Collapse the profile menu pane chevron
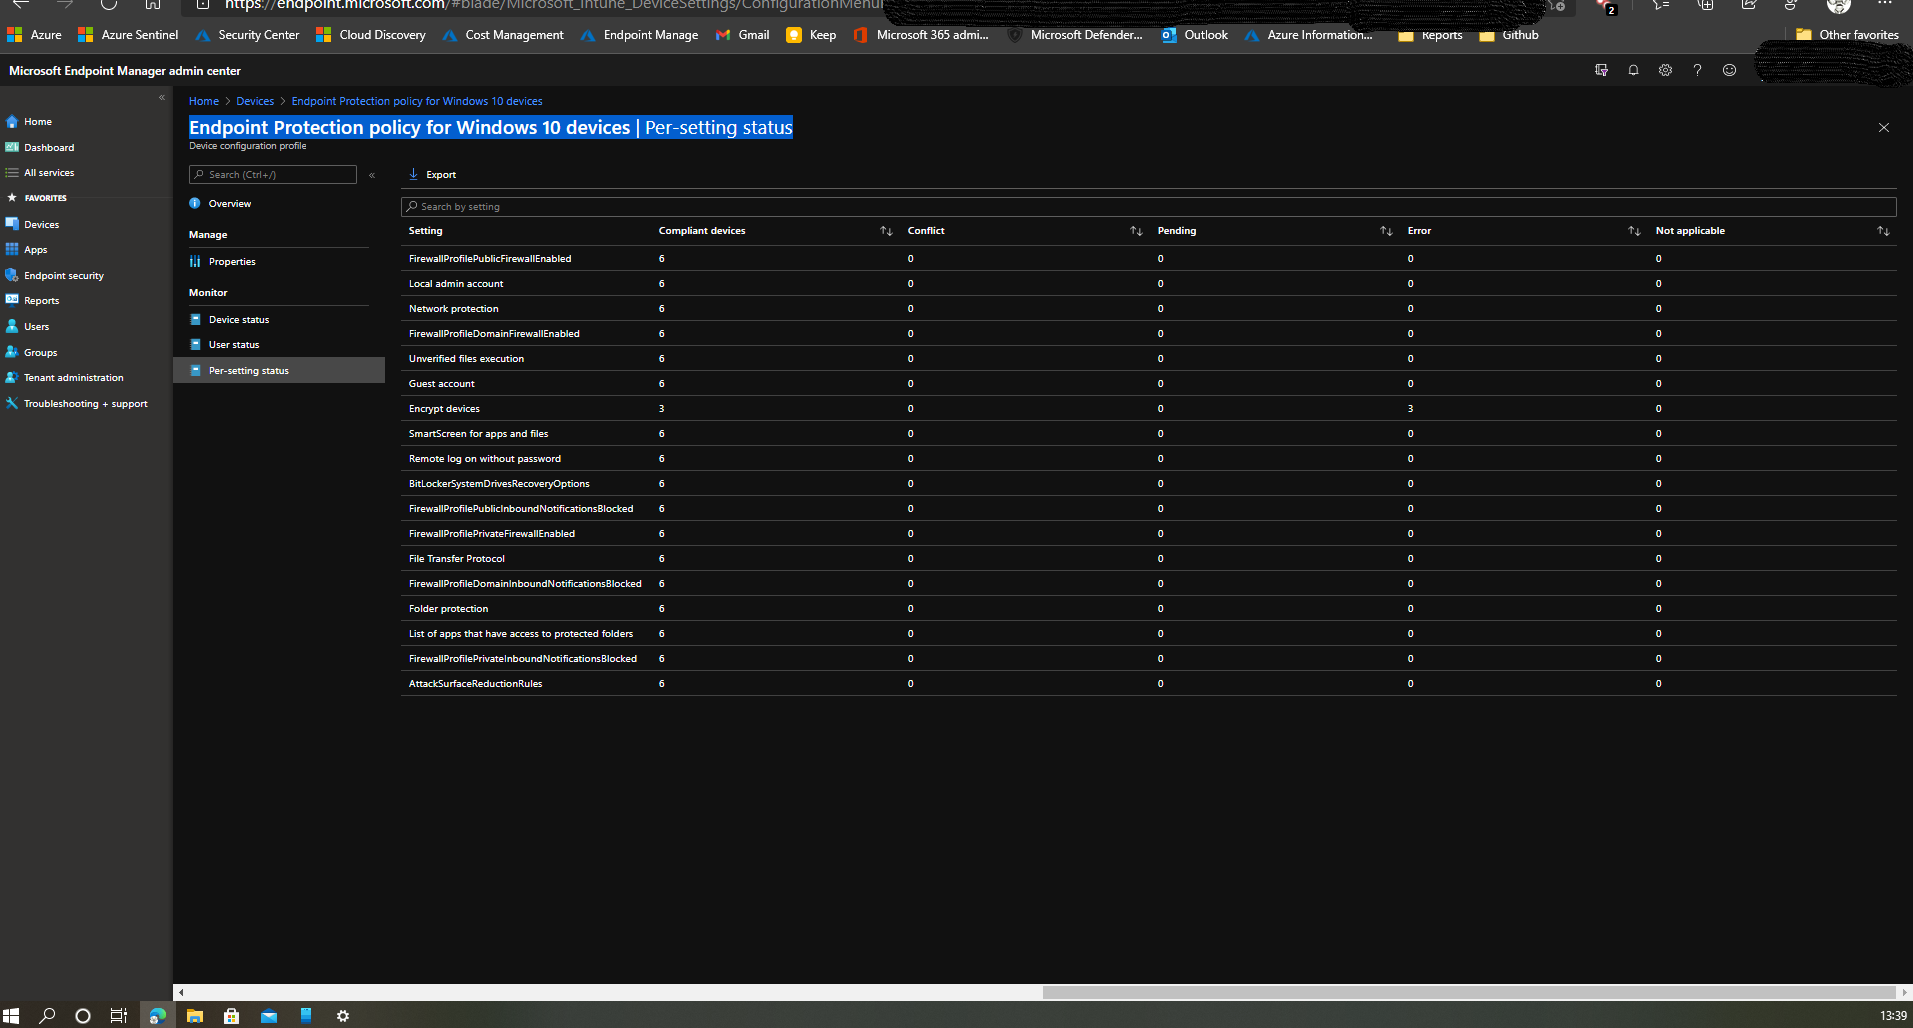The image size is (1913, 1028). (371, 174)
